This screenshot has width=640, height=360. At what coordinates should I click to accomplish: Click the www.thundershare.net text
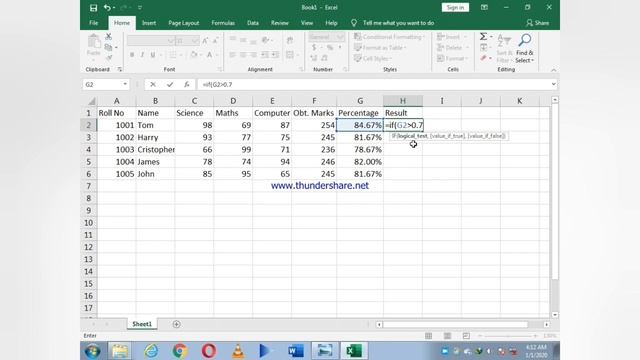pos(320,186)
